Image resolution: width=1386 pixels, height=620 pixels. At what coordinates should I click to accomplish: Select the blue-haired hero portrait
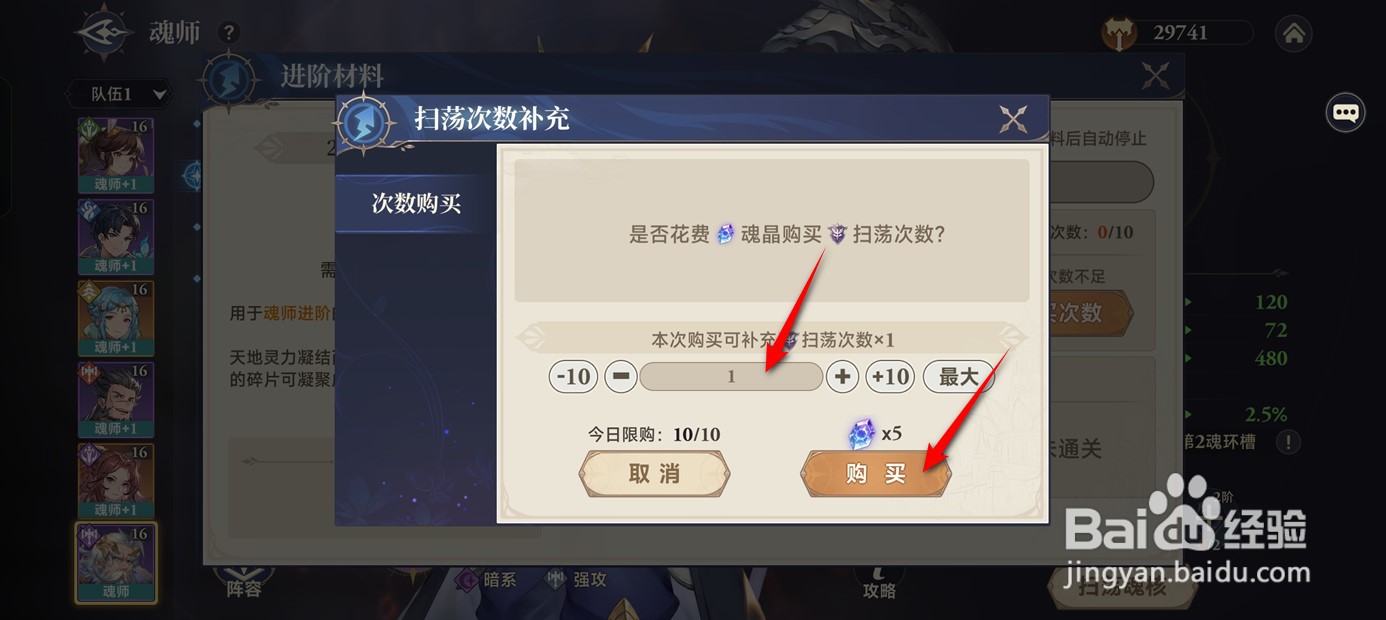click(116, 318)
